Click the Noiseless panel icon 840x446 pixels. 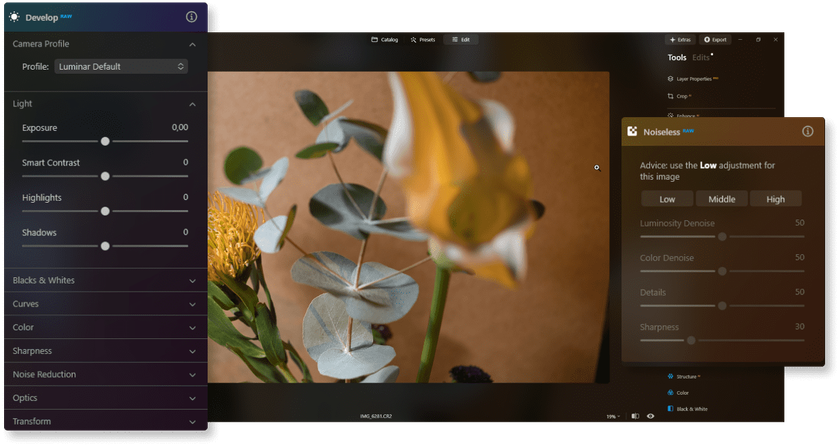[x=632, y=131]
